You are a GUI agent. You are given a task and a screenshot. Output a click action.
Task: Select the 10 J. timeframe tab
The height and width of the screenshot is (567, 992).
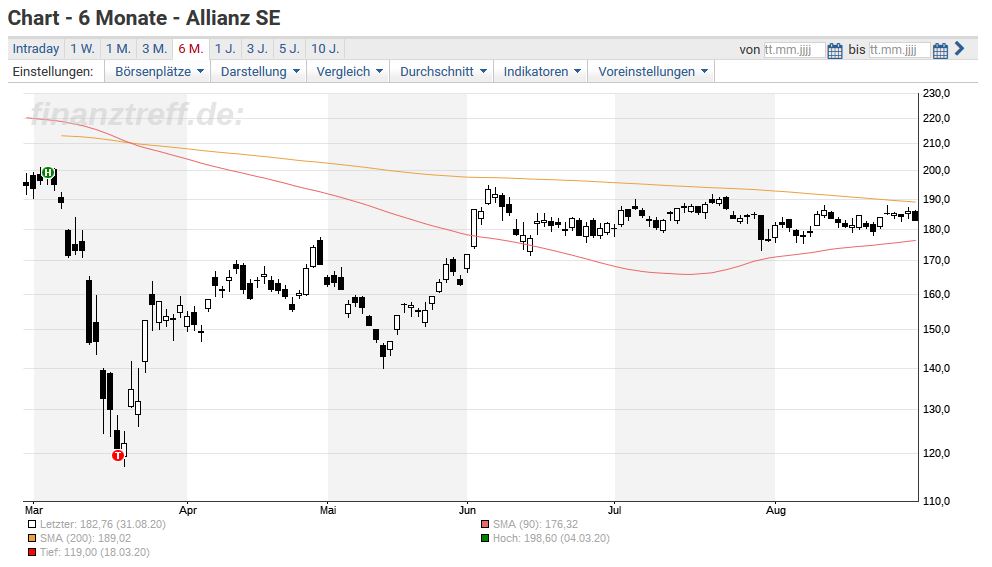pyautogui.click(x=325, y=49)
